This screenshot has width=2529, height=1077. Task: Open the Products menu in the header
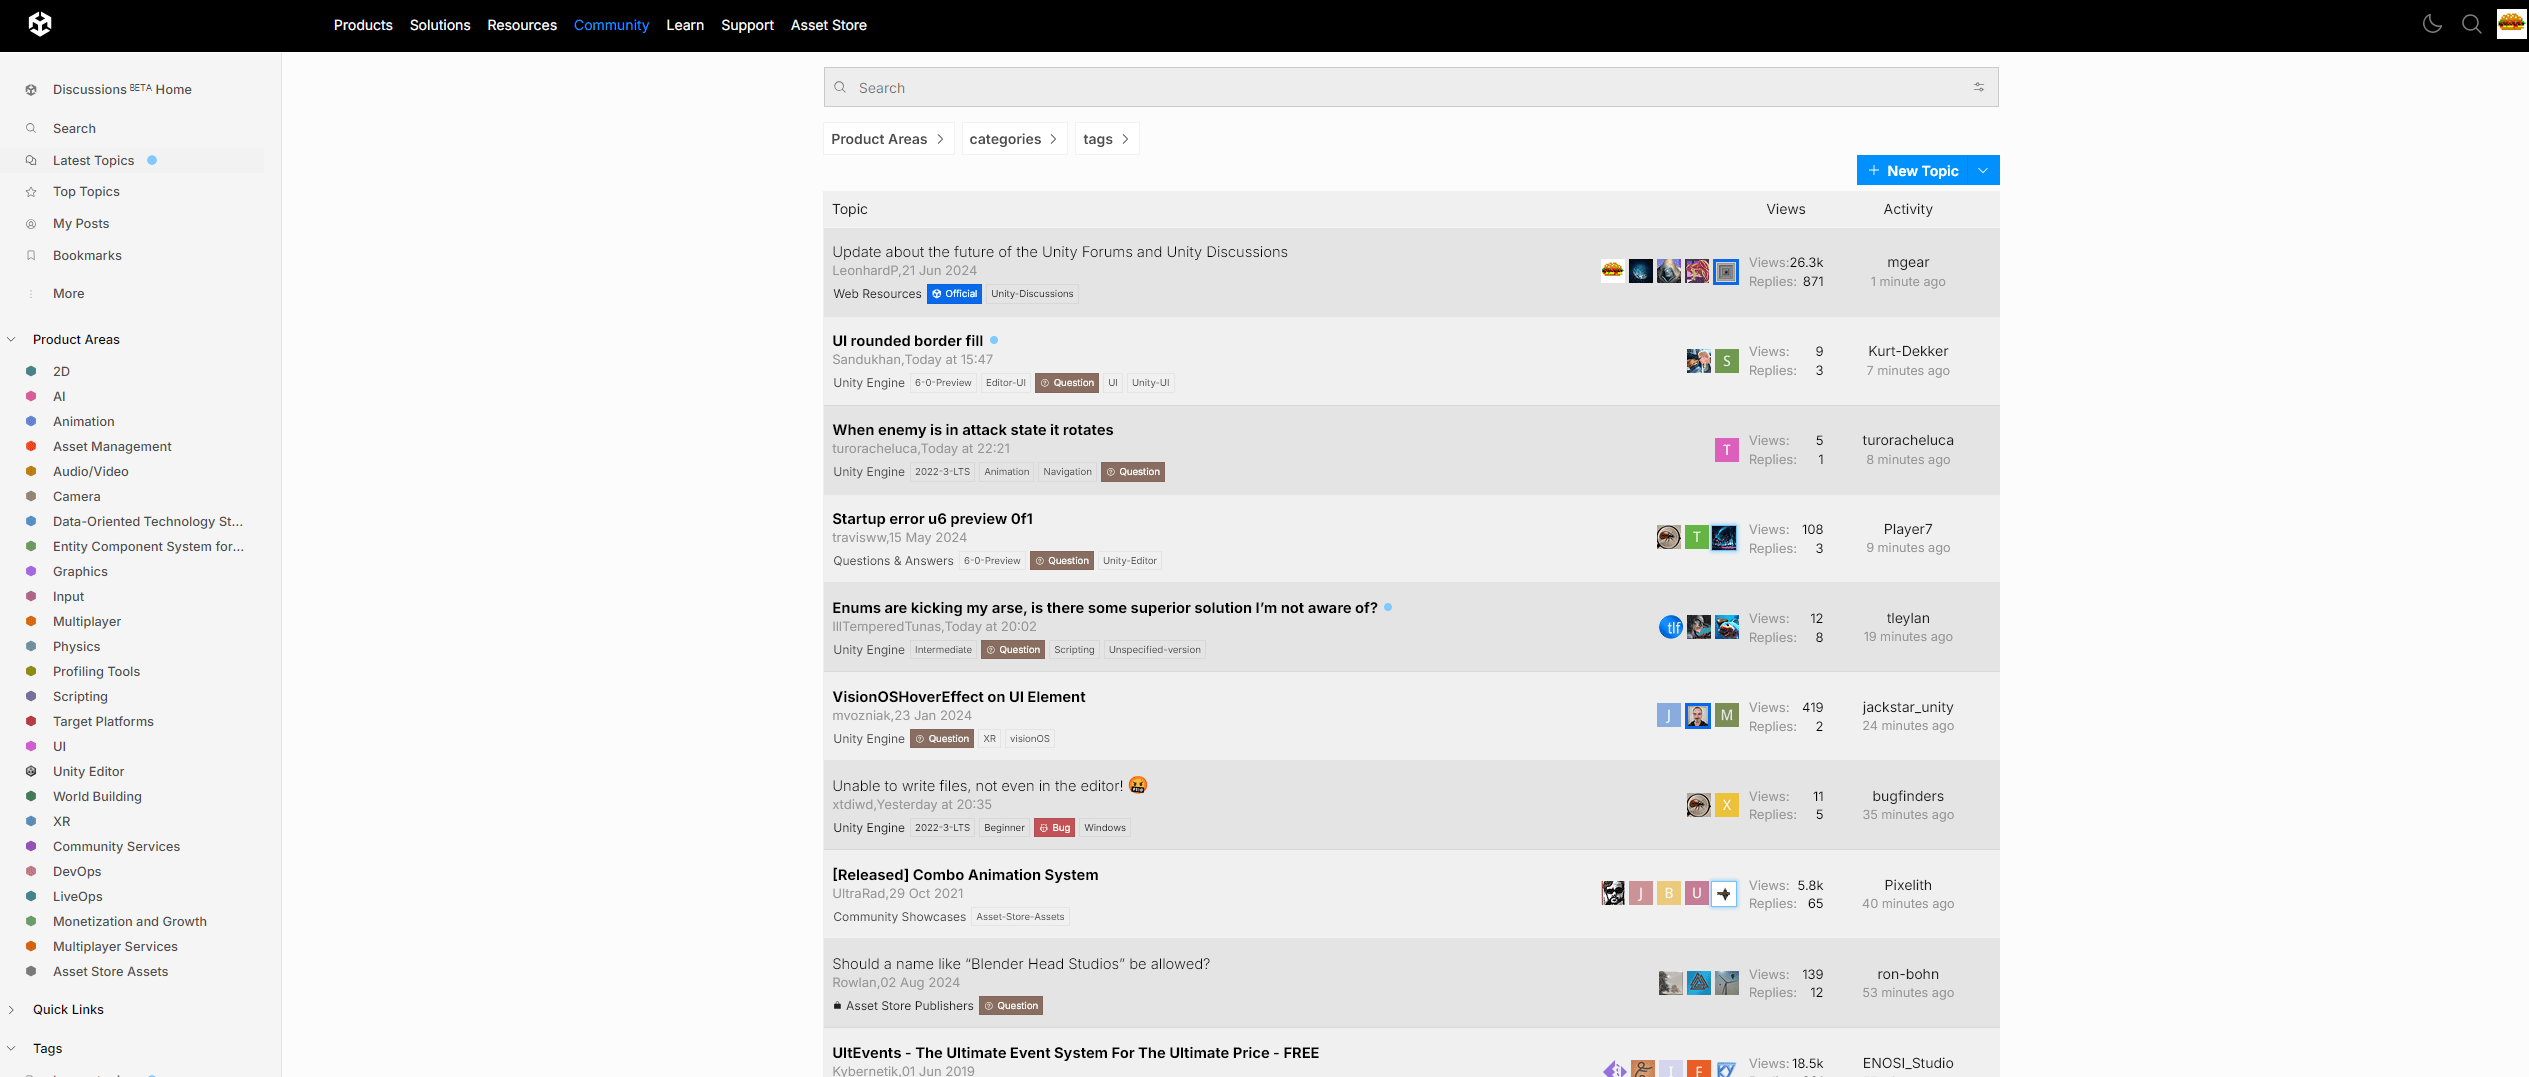pos(363,25)
